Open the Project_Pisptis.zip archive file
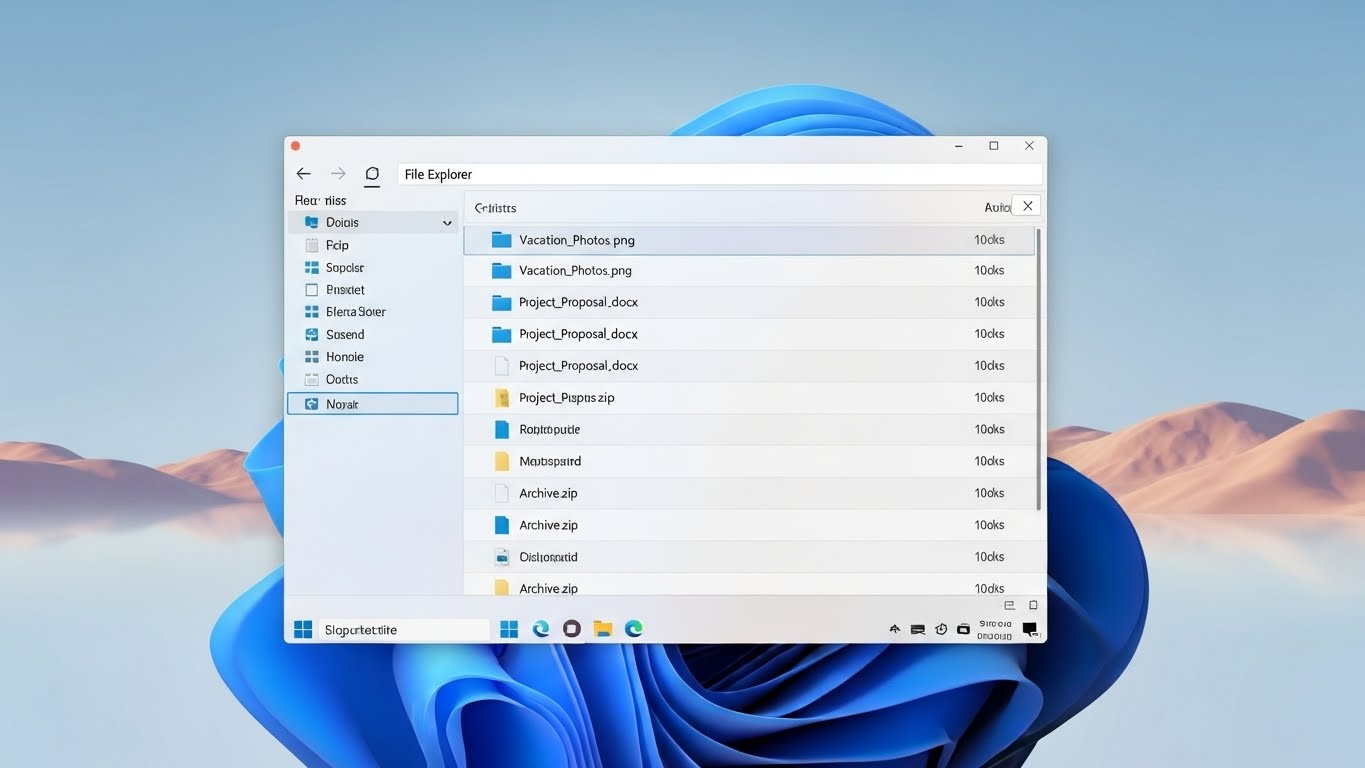The image size is (1365, 768). tap(566, 398)
